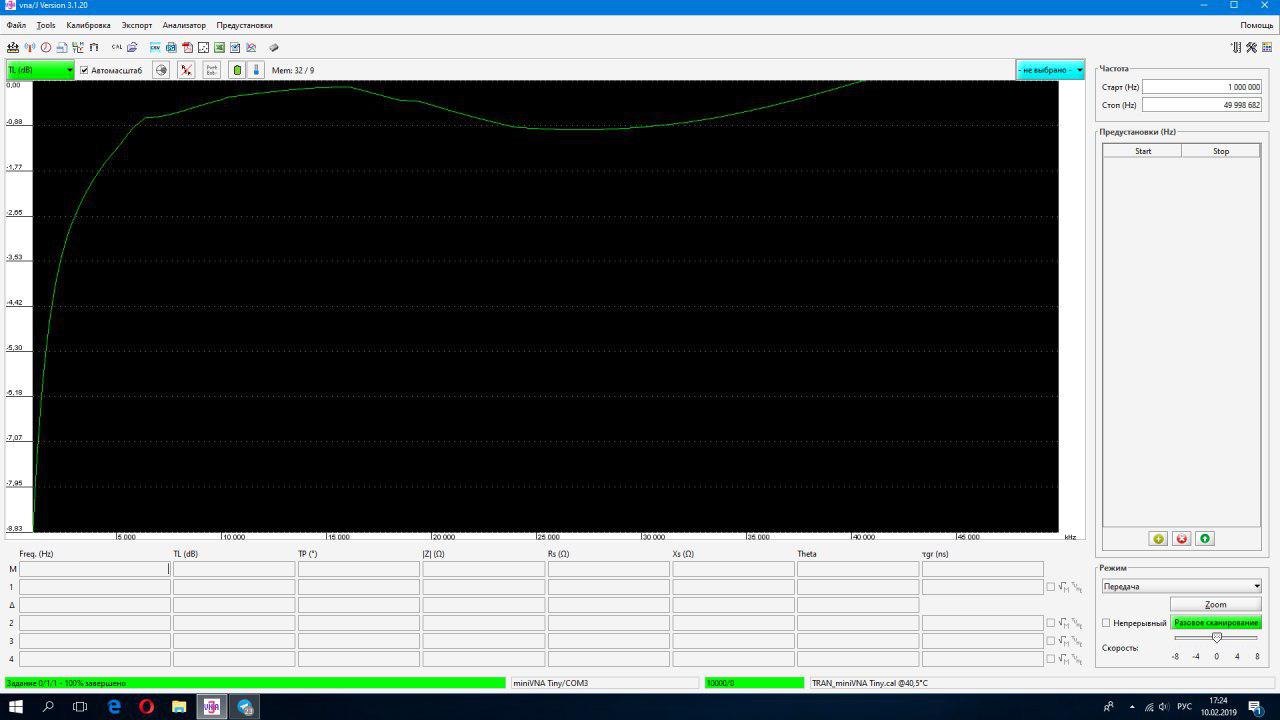Click the Старт (Hz) frequency input field
Screen dimensions: 1280x720
tap(1202, 87)
